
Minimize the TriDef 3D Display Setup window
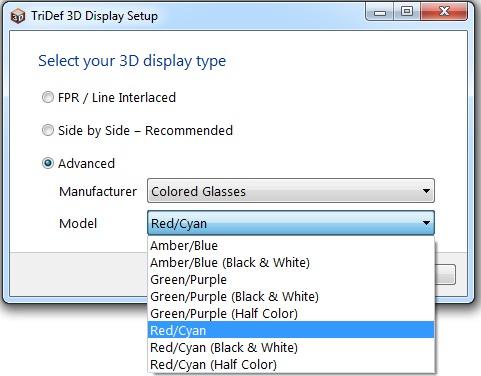[x=380, y=12]
